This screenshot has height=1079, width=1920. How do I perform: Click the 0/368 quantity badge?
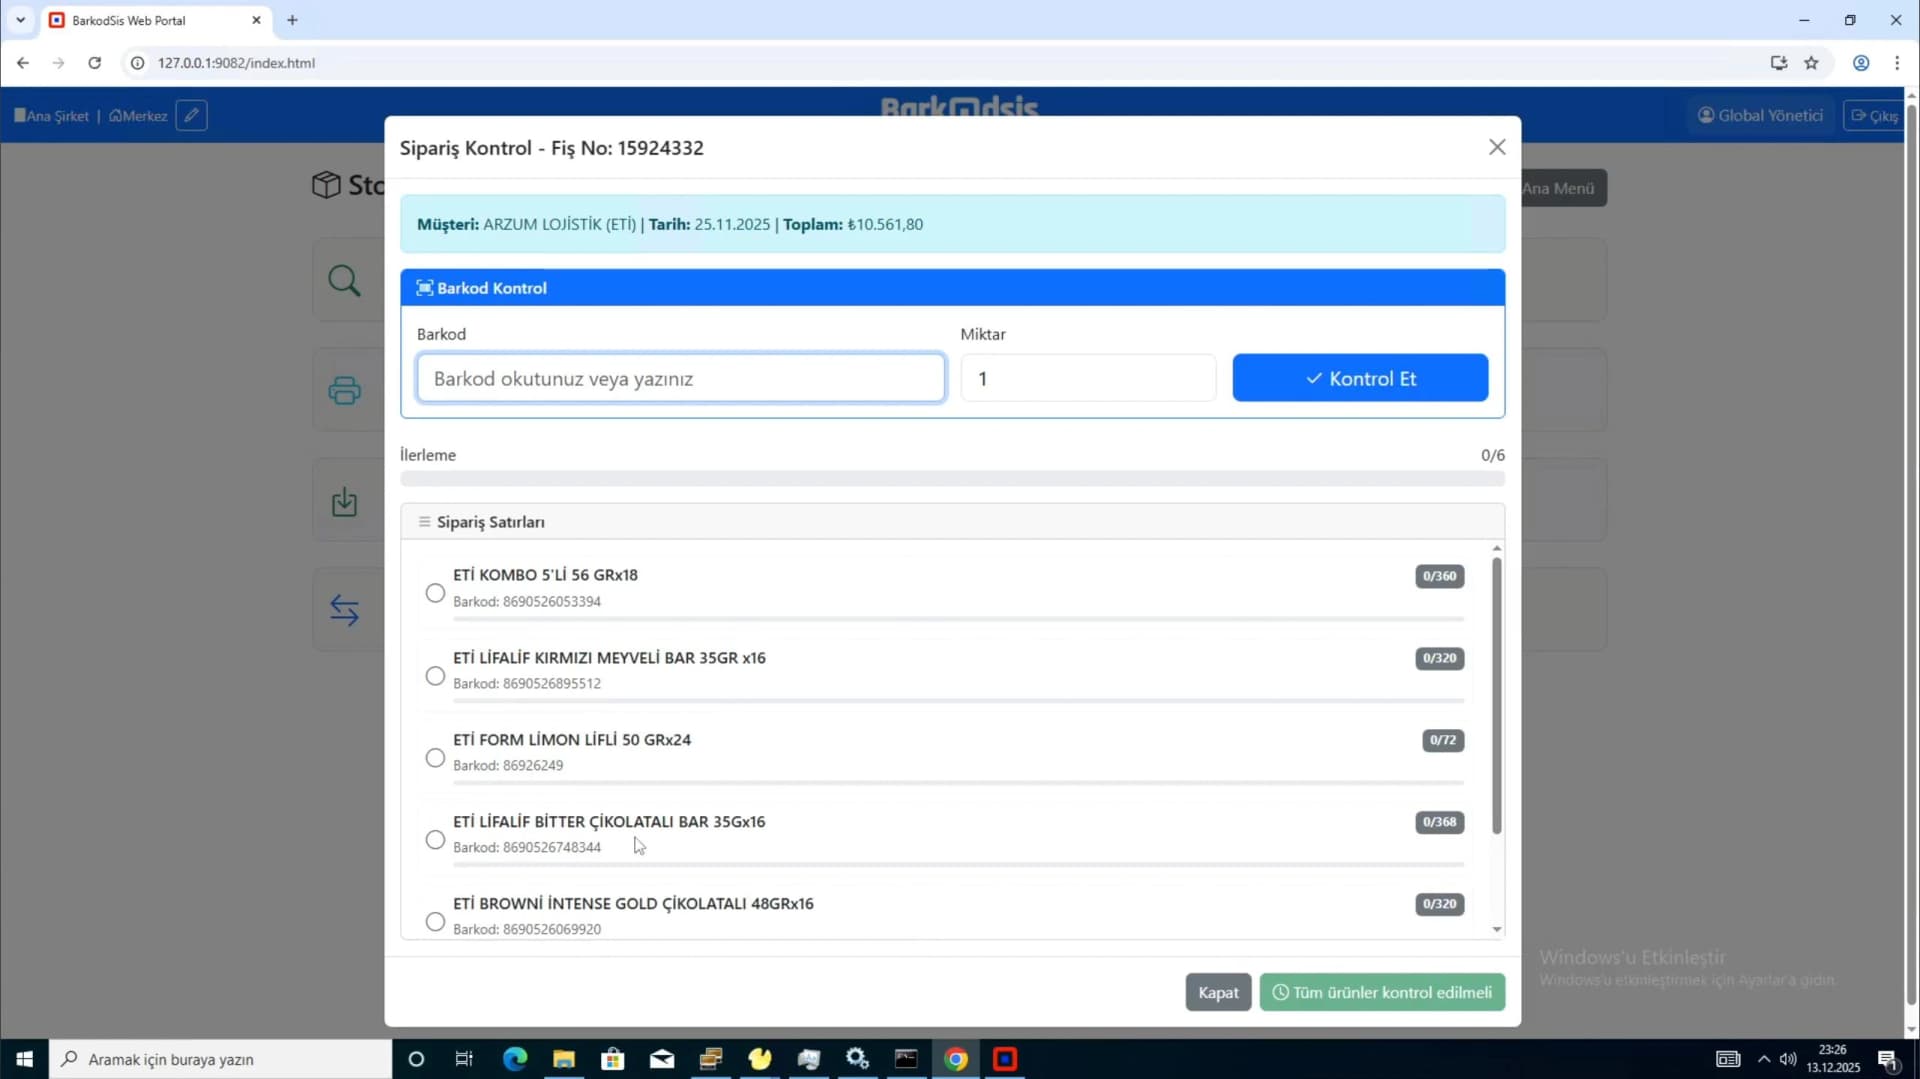[1439, 822]
